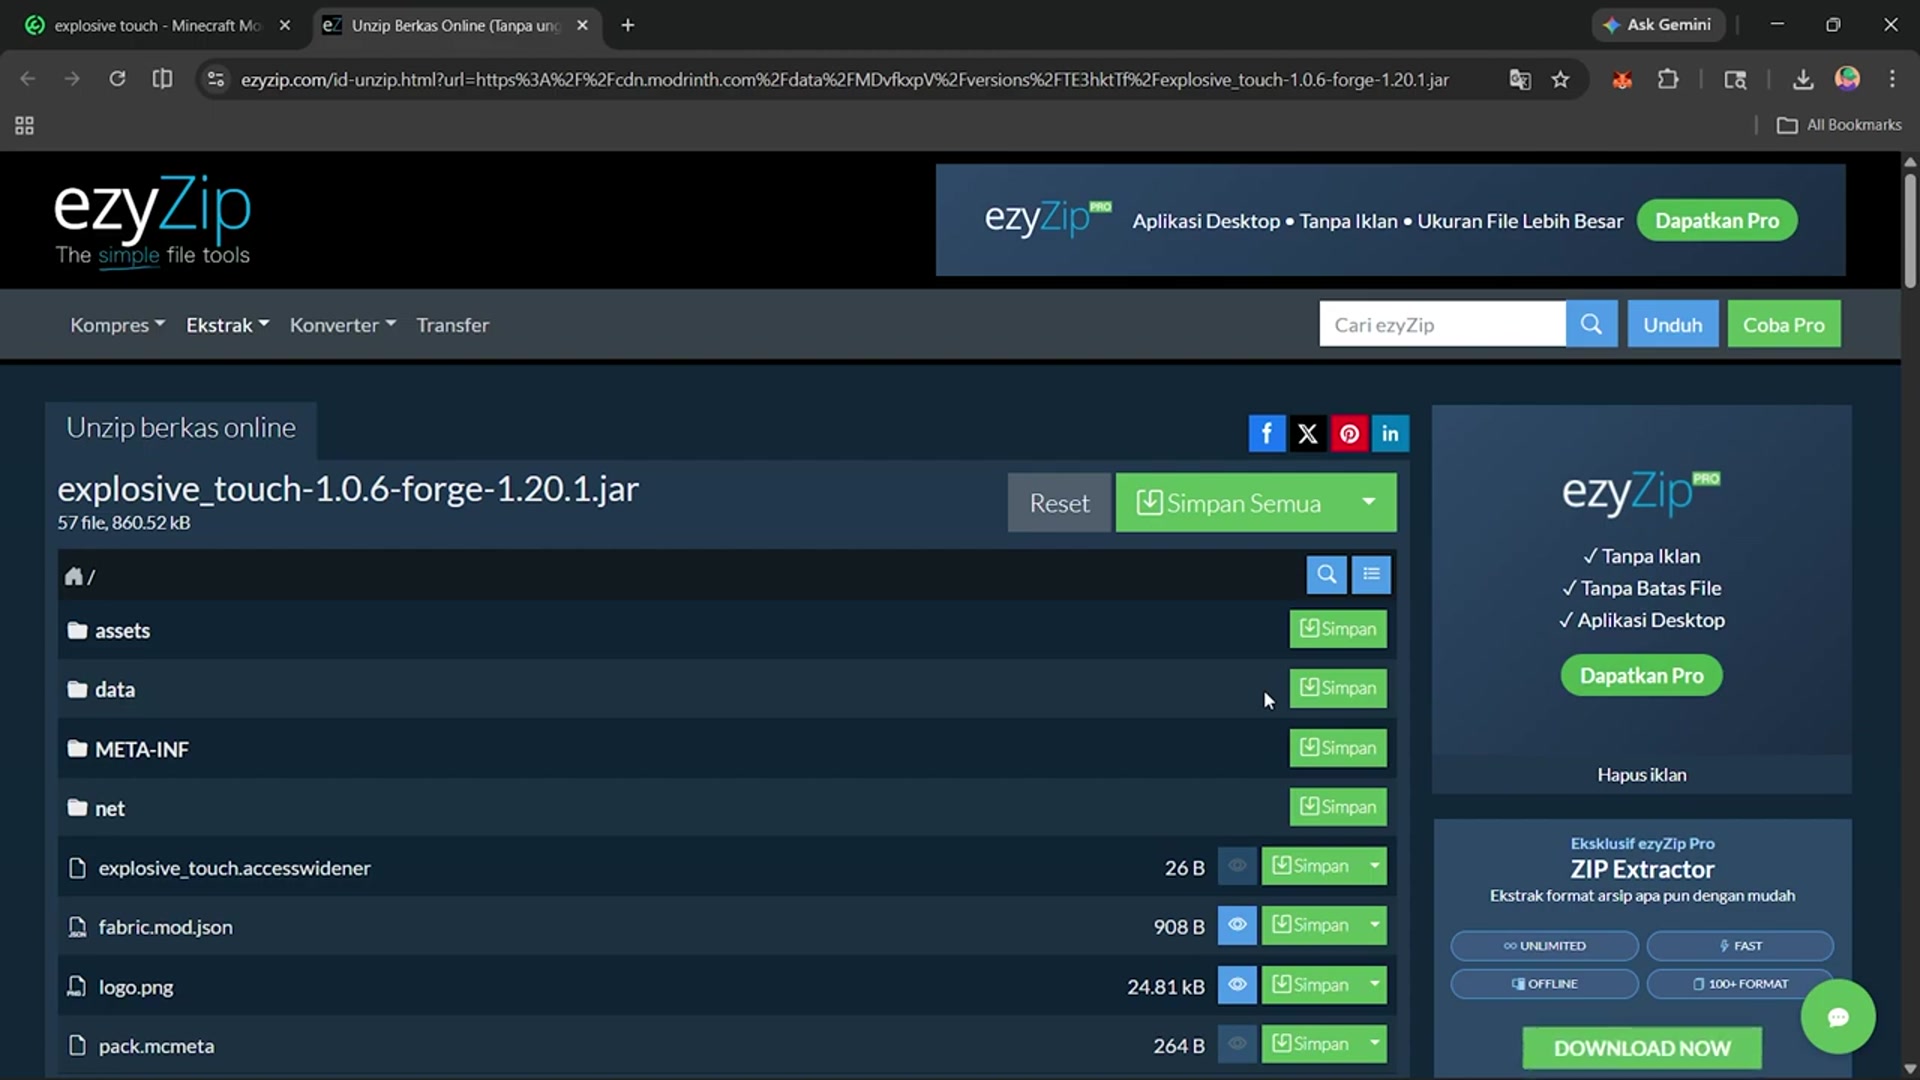Open Kompres menu dropdown

pos(117,325)
